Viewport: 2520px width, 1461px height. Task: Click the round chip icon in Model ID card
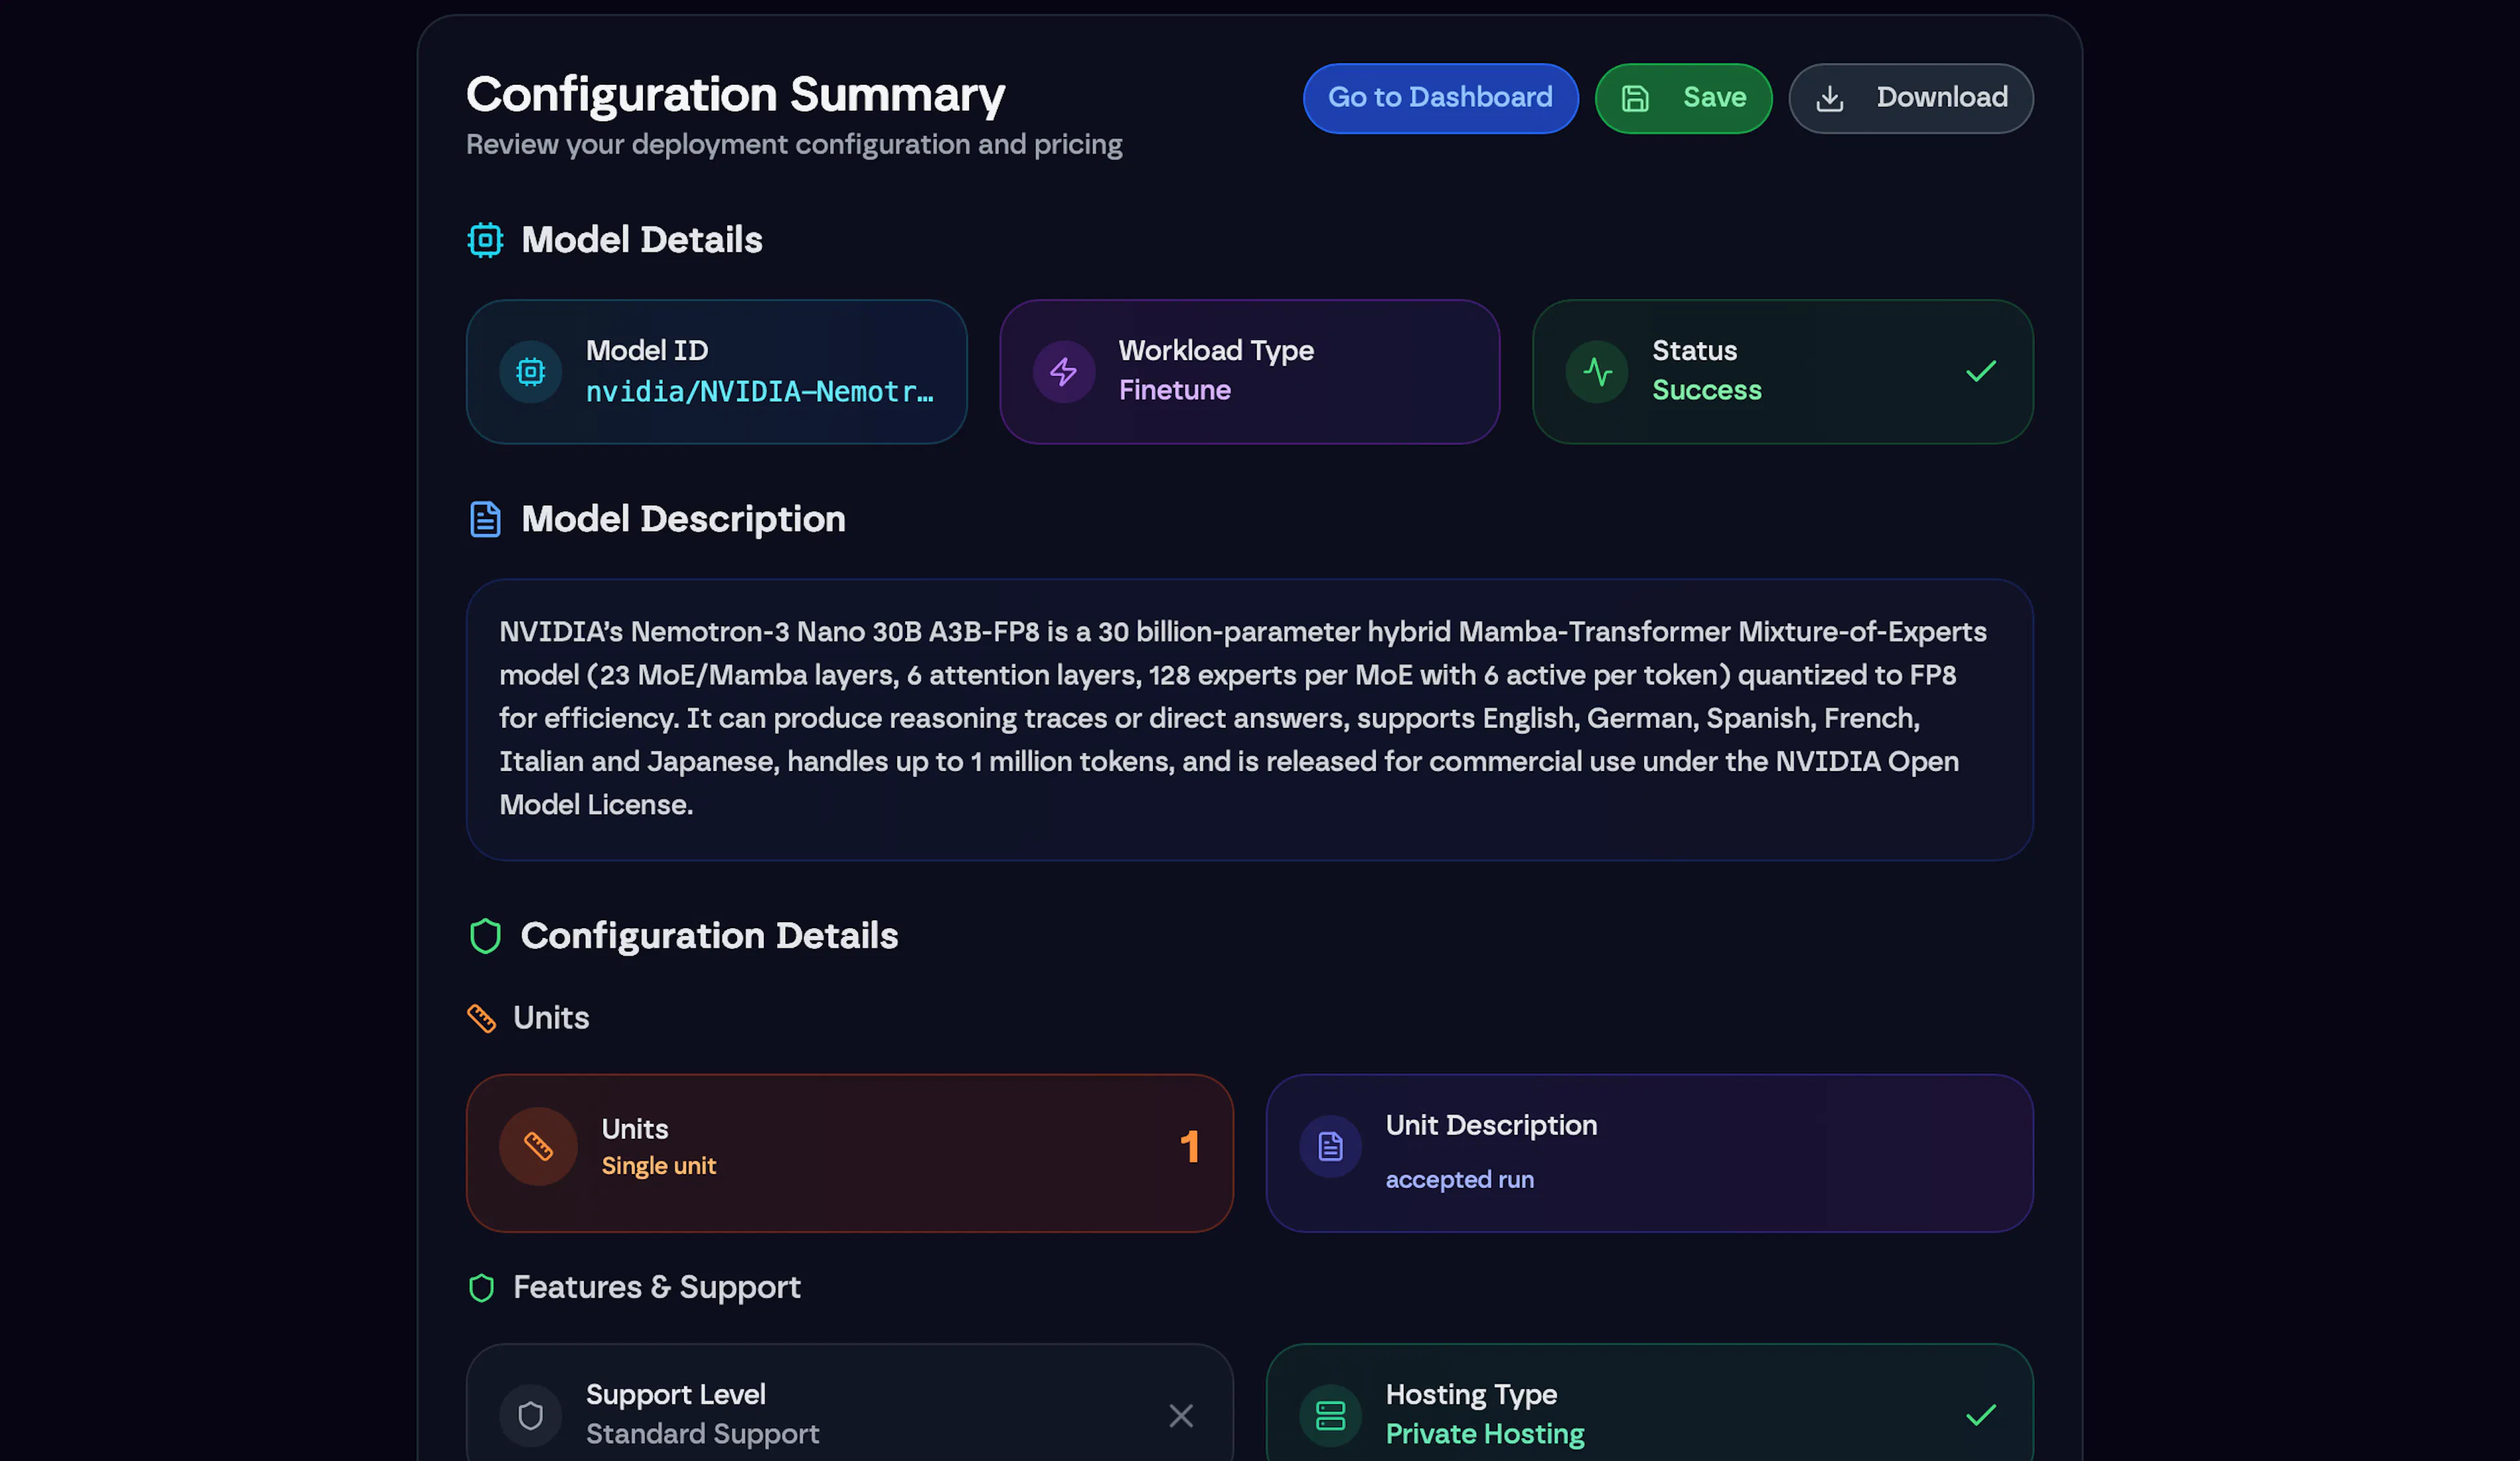tap(530, 372)
